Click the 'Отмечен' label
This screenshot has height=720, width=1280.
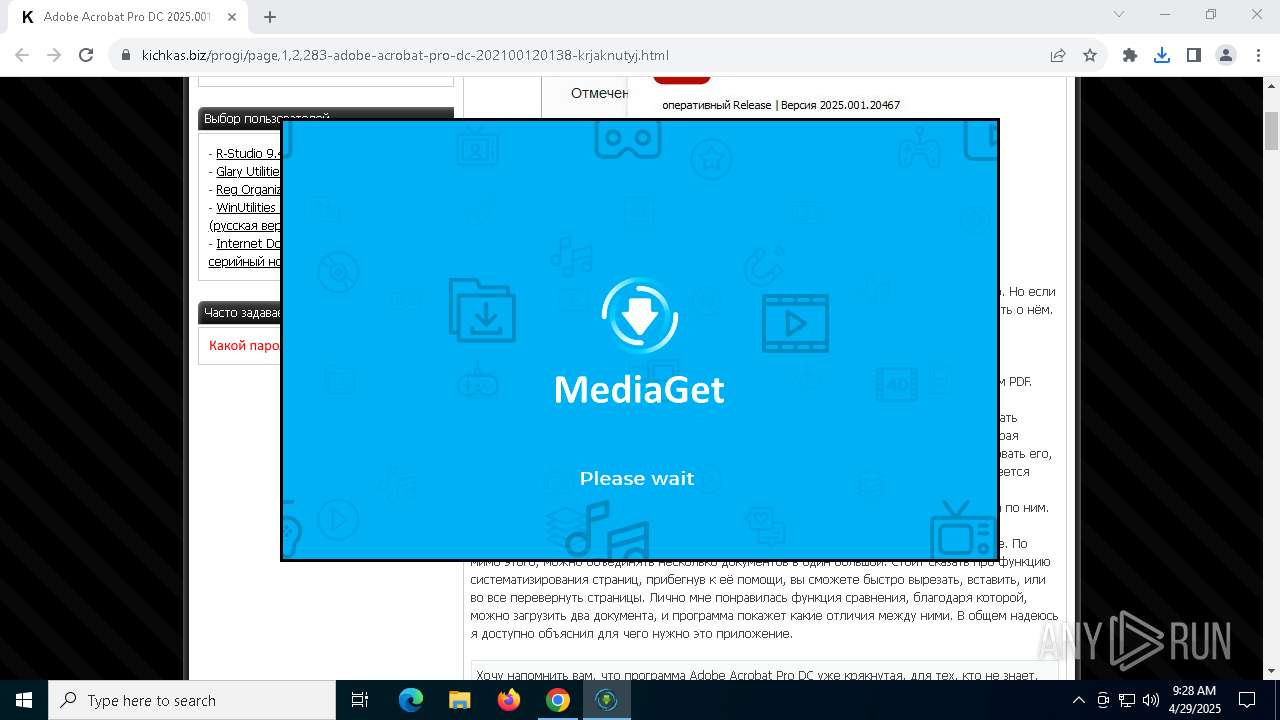pos(599,93)
